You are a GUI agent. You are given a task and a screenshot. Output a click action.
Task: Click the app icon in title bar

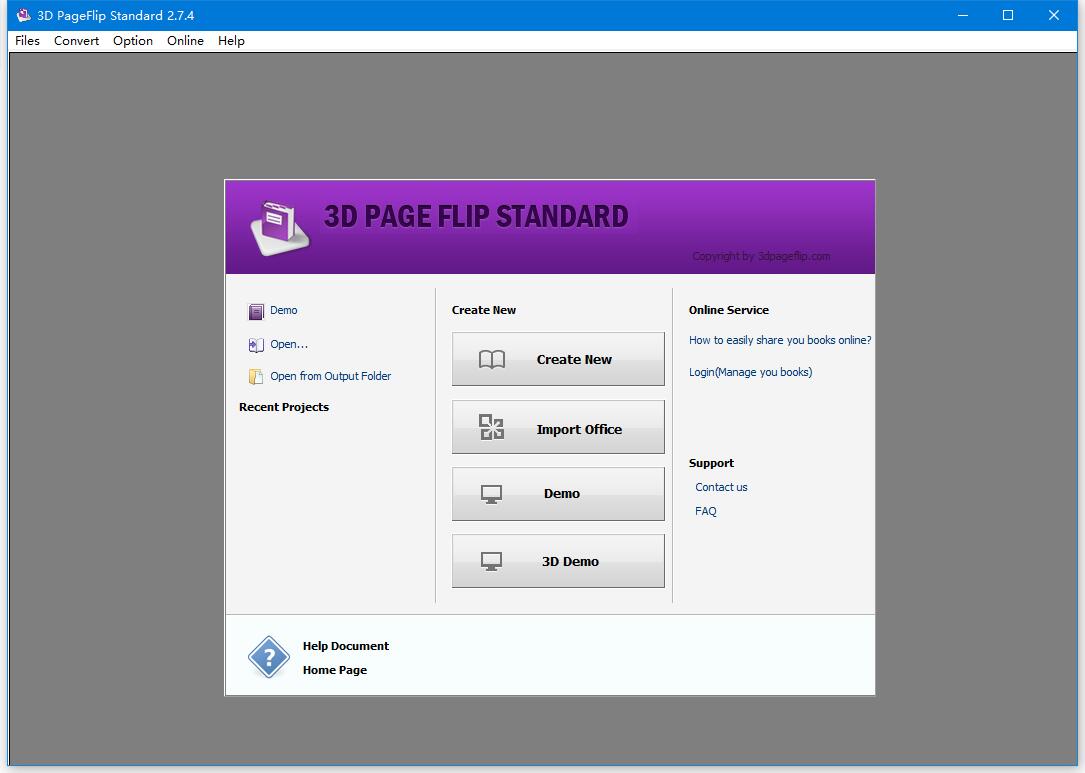click(x=23, y=15)
